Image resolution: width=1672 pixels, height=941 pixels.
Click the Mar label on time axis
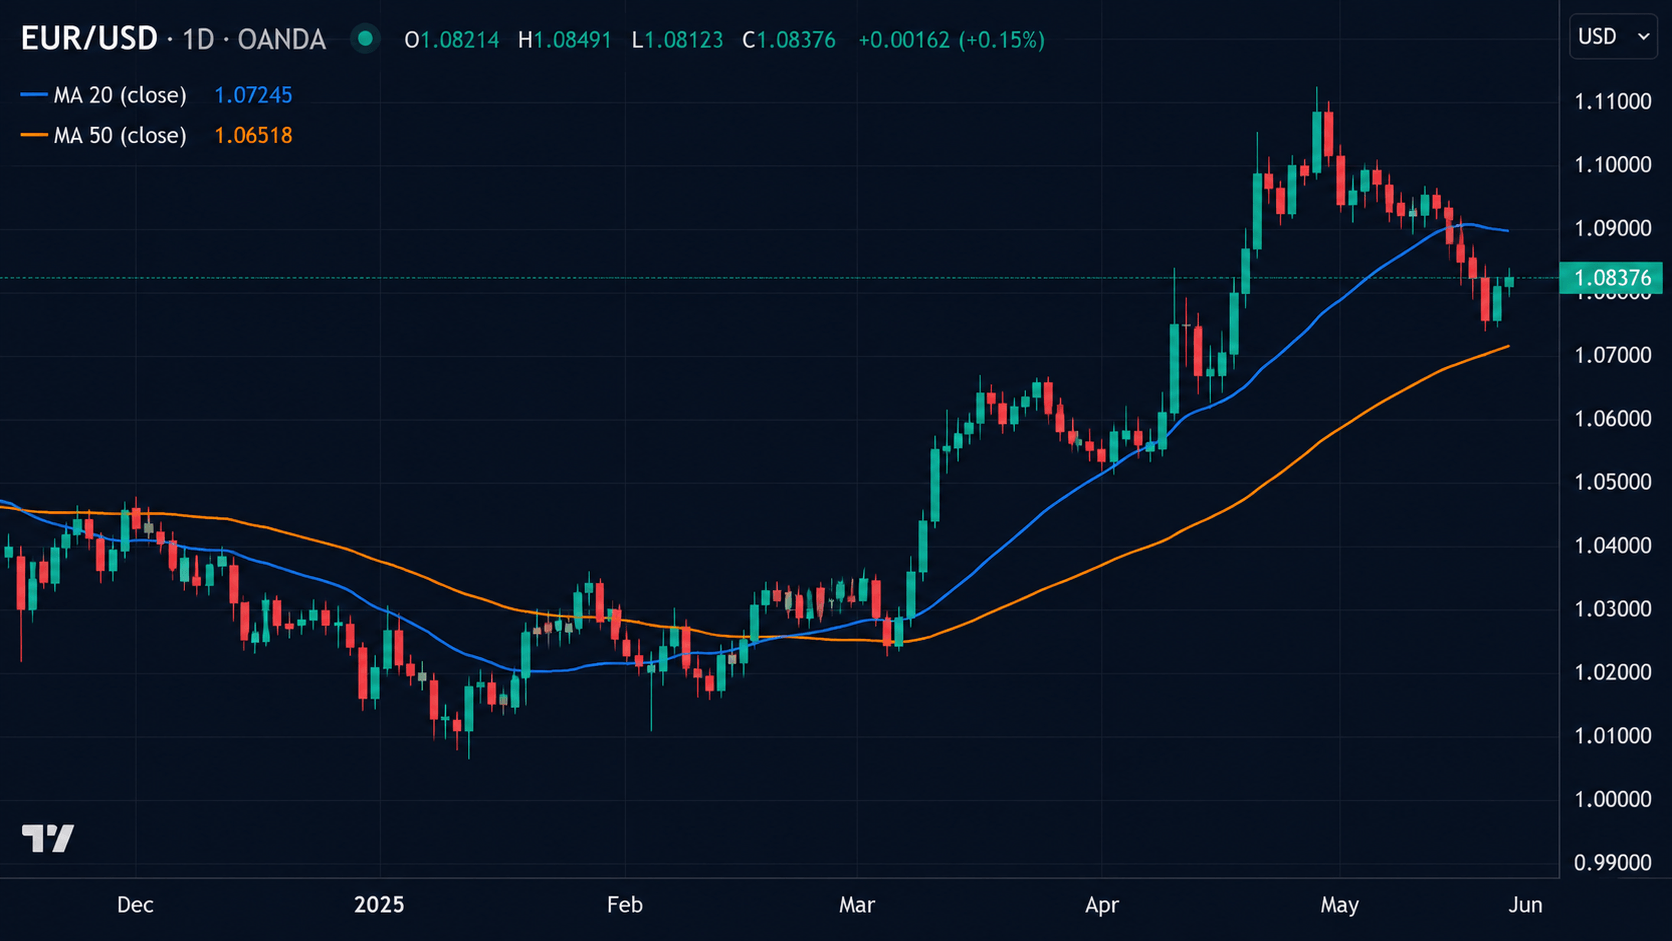click(857, 905)
